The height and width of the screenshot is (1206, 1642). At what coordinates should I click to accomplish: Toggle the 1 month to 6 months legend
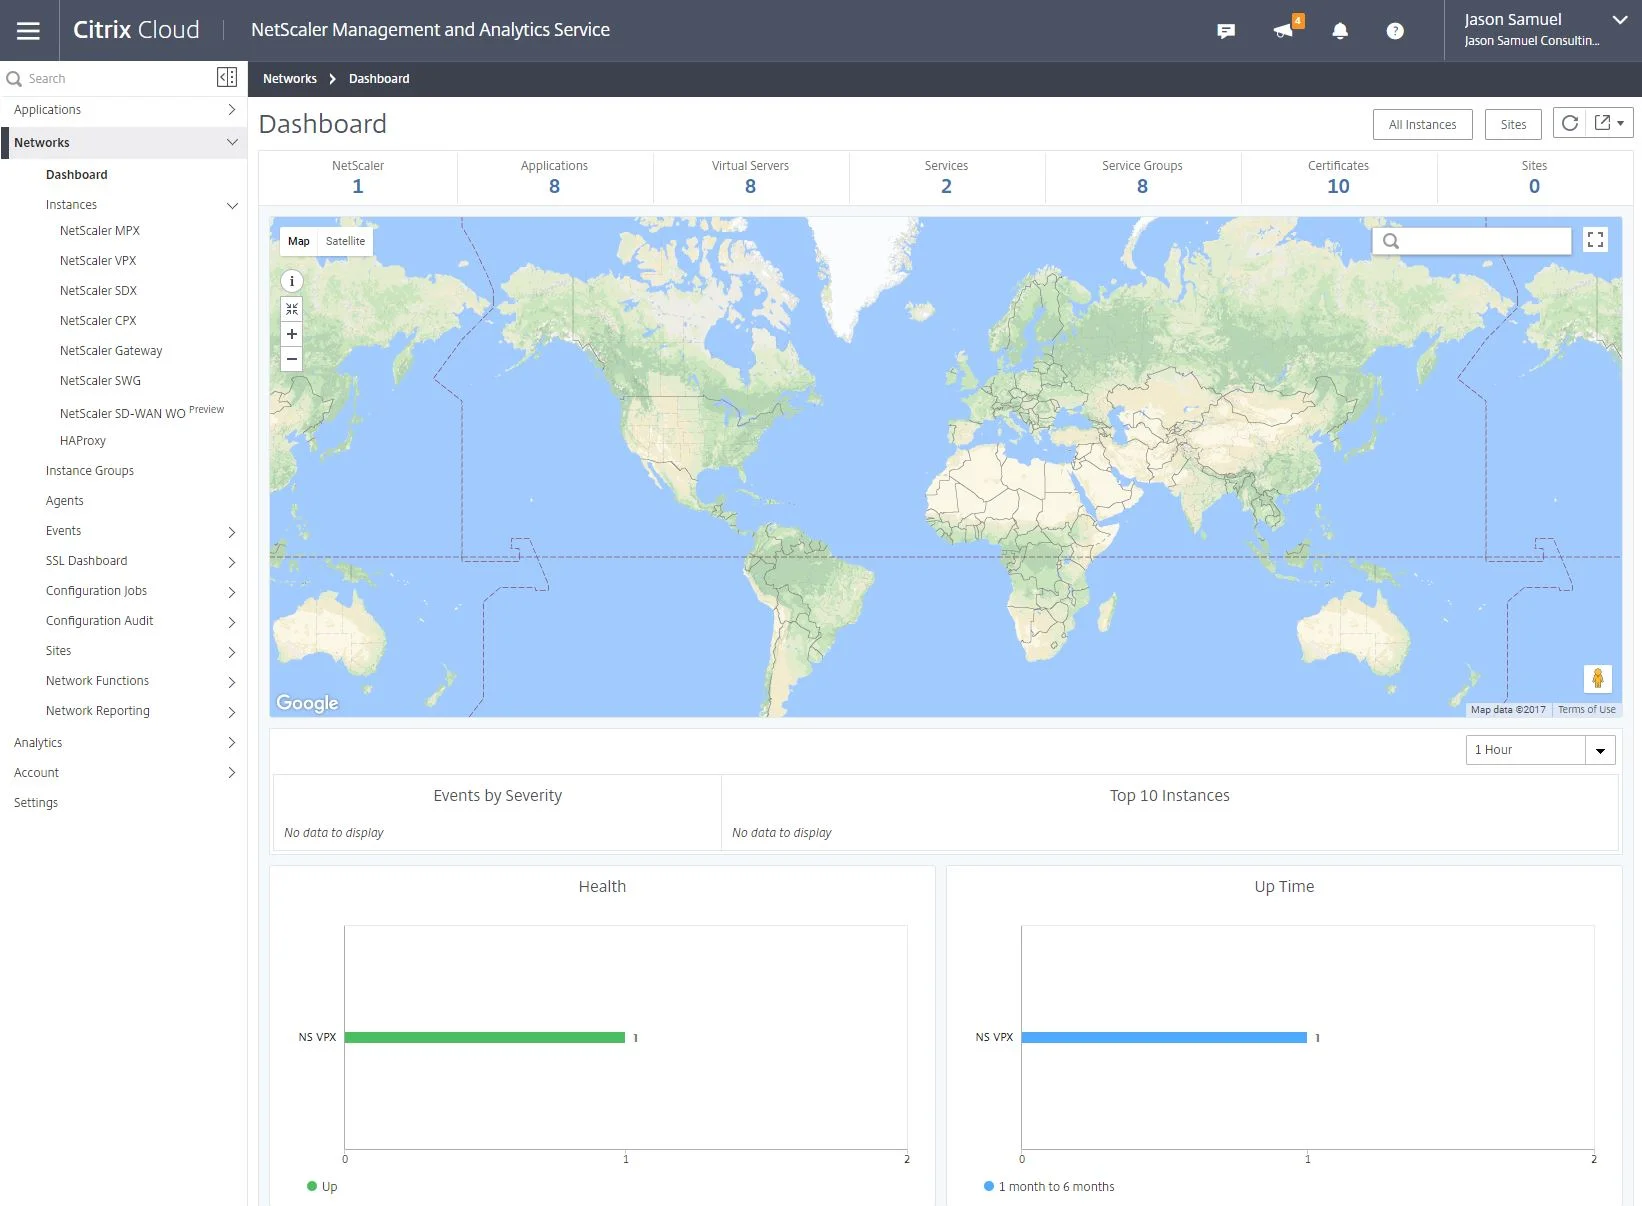1049,1186
